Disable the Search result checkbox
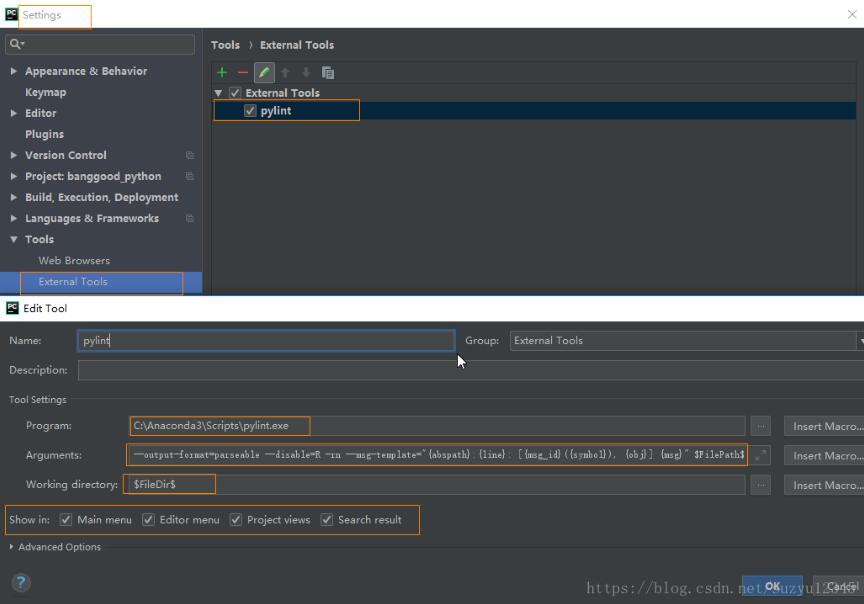Image resolution: width=864 pixels, height=604 pixels. (327, 520)
